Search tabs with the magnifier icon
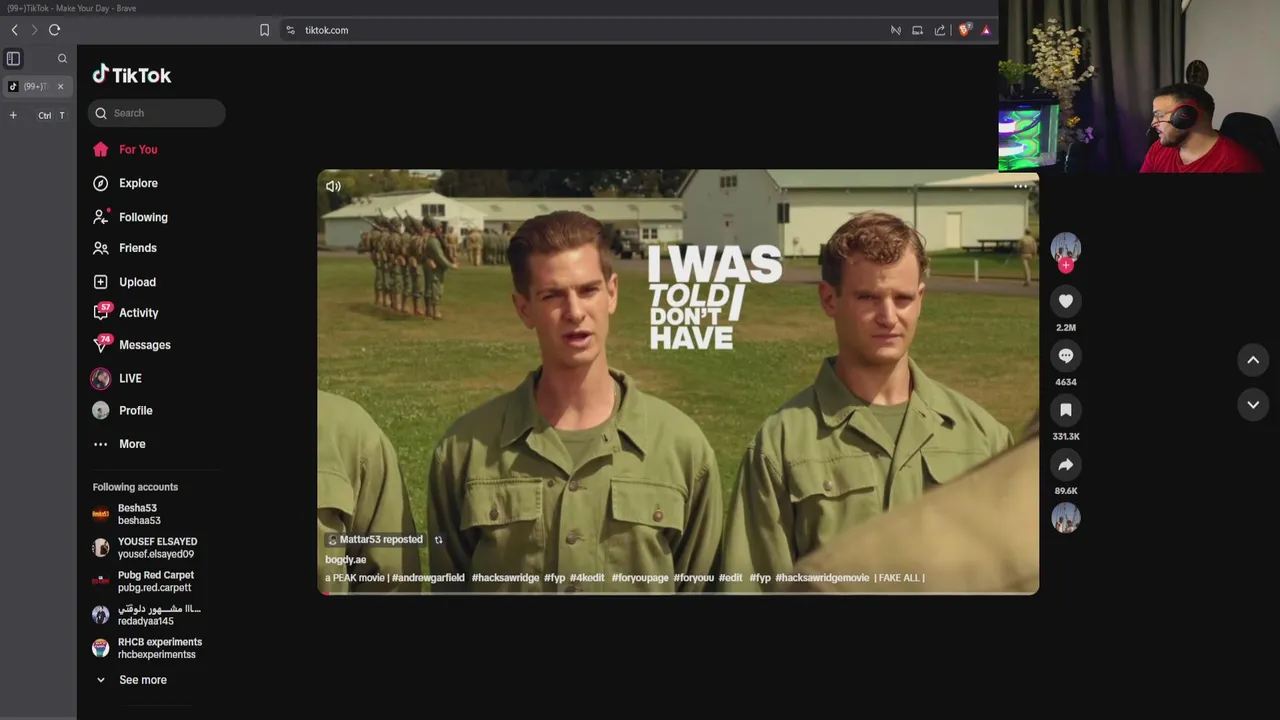This screenshot has width=1280, height=720. tap(62, 59)
